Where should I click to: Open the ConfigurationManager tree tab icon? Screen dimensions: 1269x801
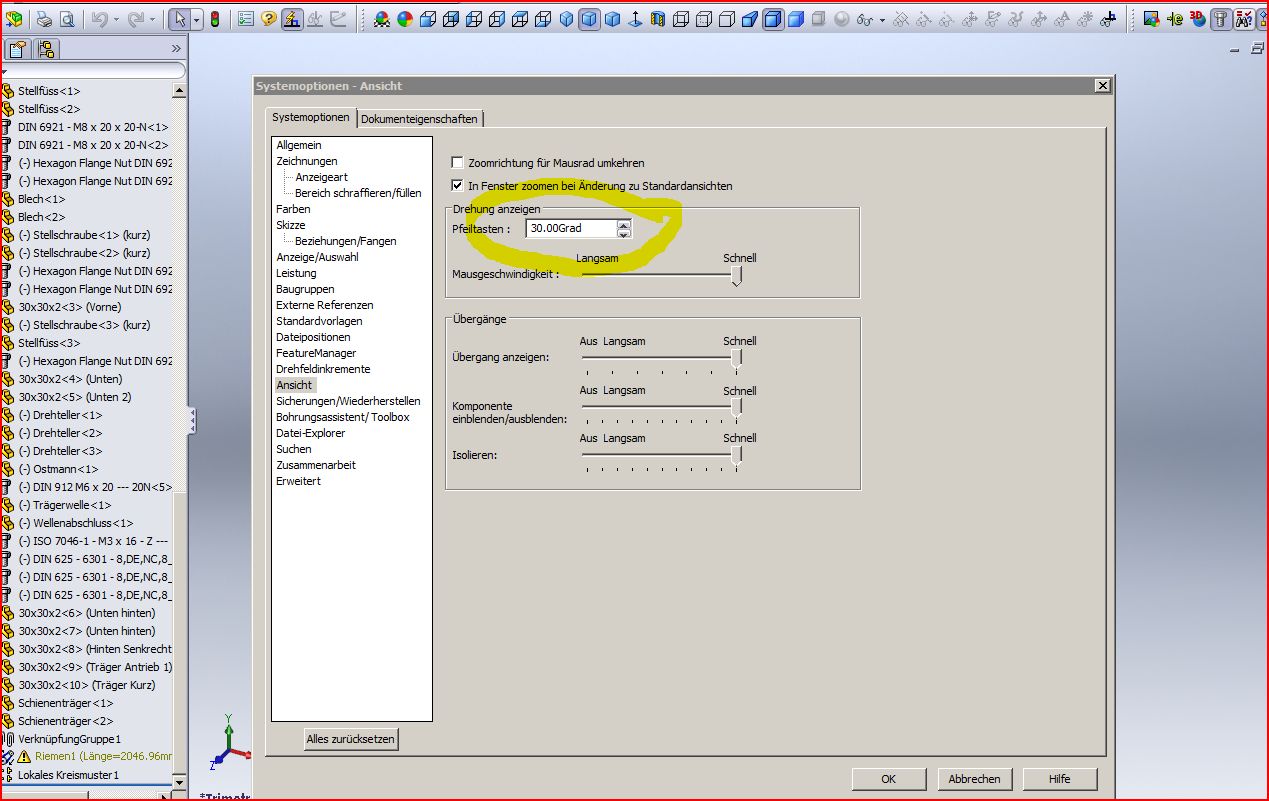pos(46,49)
